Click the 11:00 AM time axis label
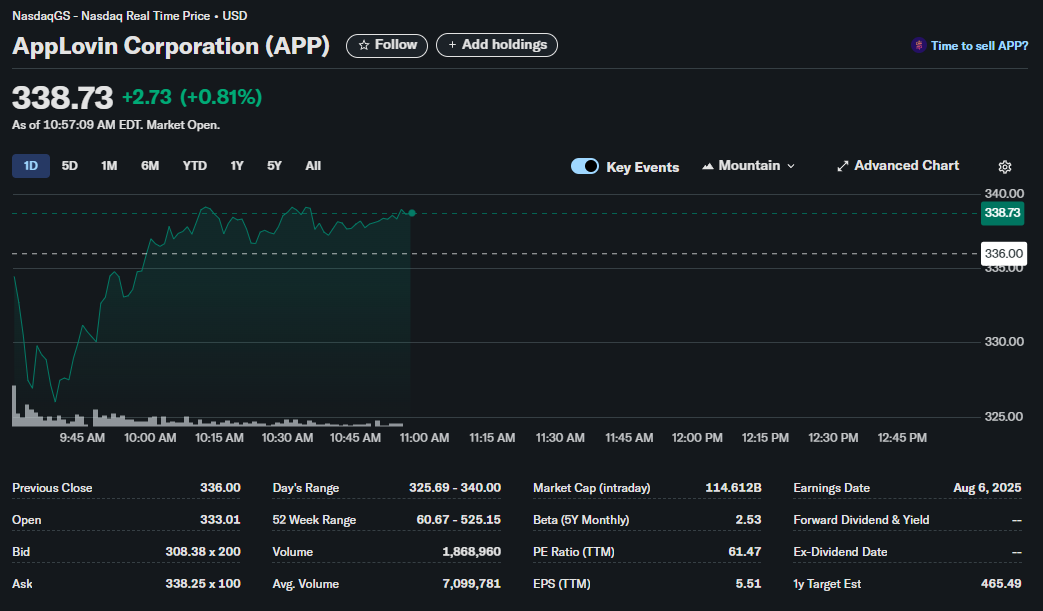This screenshot has height=611, width=1043. pos(424,437)
